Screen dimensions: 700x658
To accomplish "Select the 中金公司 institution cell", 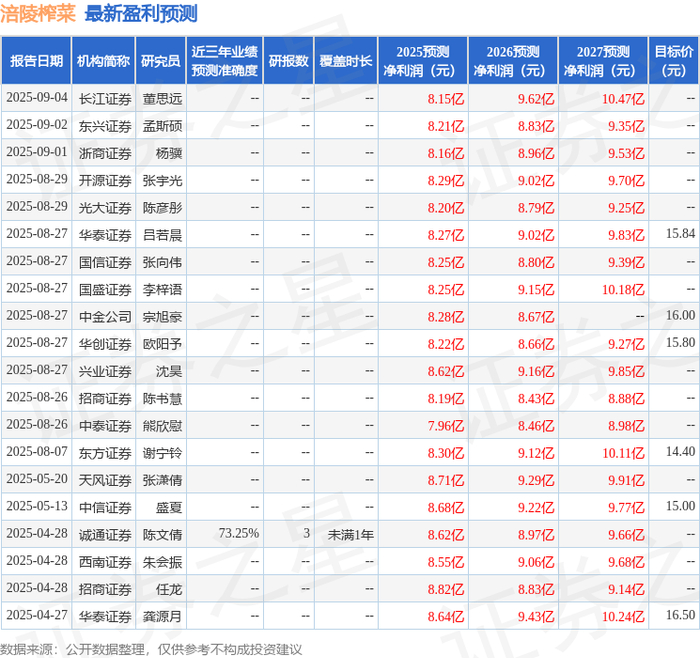I will 105,317.
